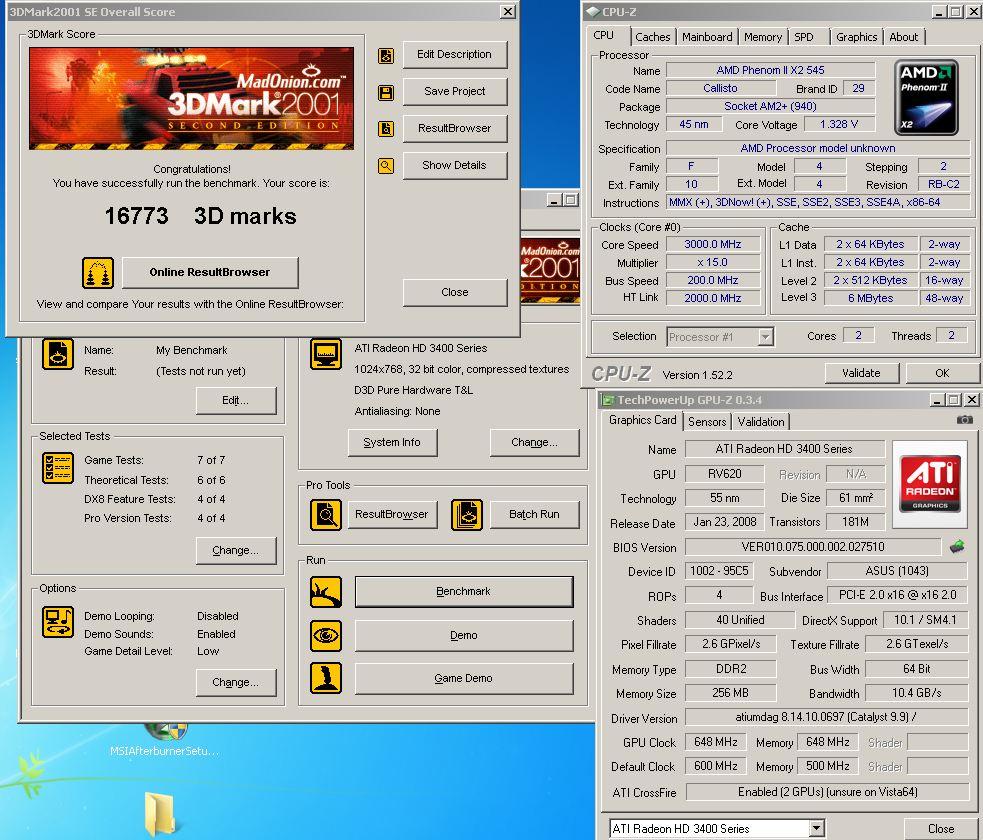
Task: Switch to the Sensors tab in GPU-Z
Action: (707, 422)
